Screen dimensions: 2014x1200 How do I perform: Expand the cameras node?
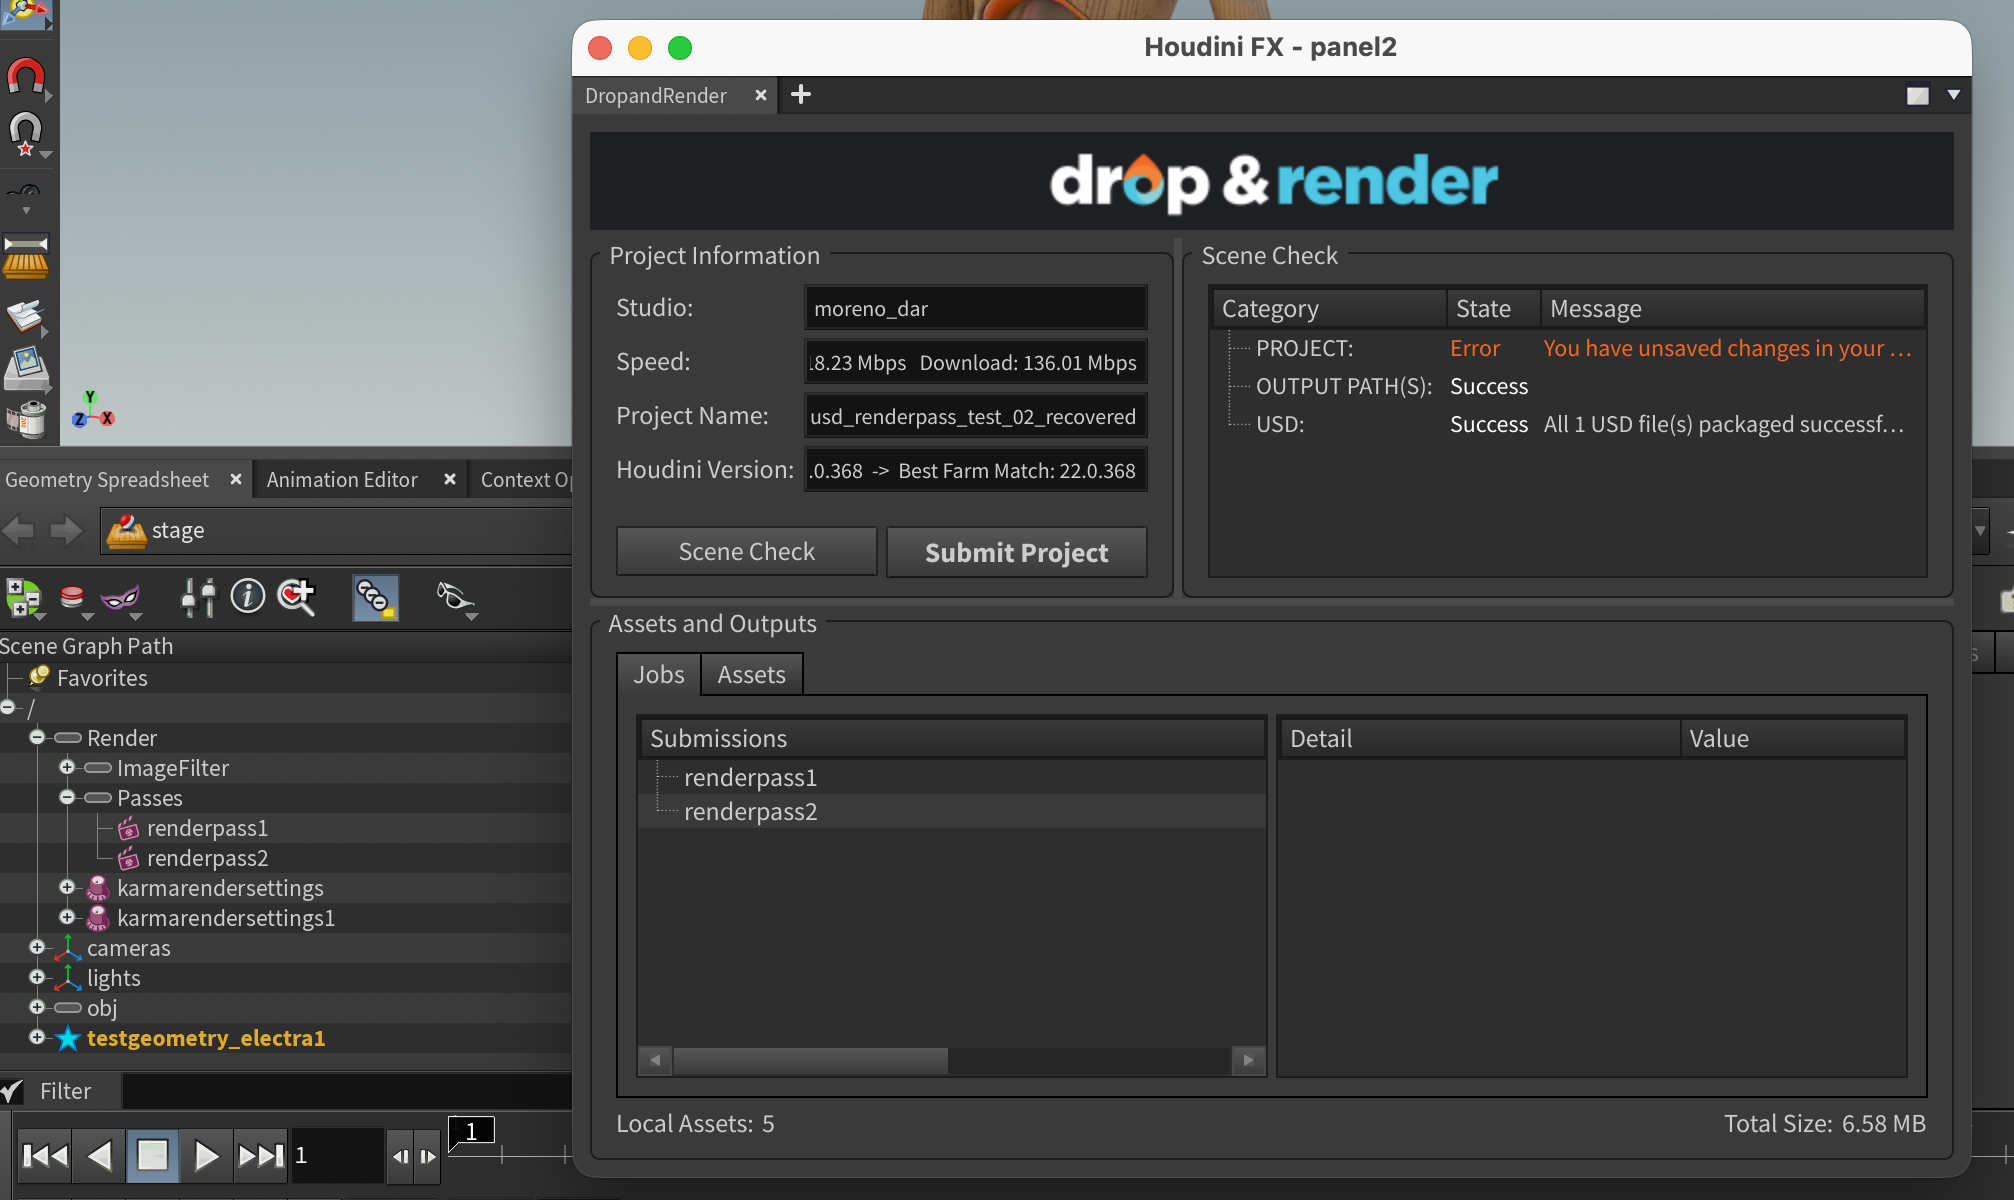37,947
